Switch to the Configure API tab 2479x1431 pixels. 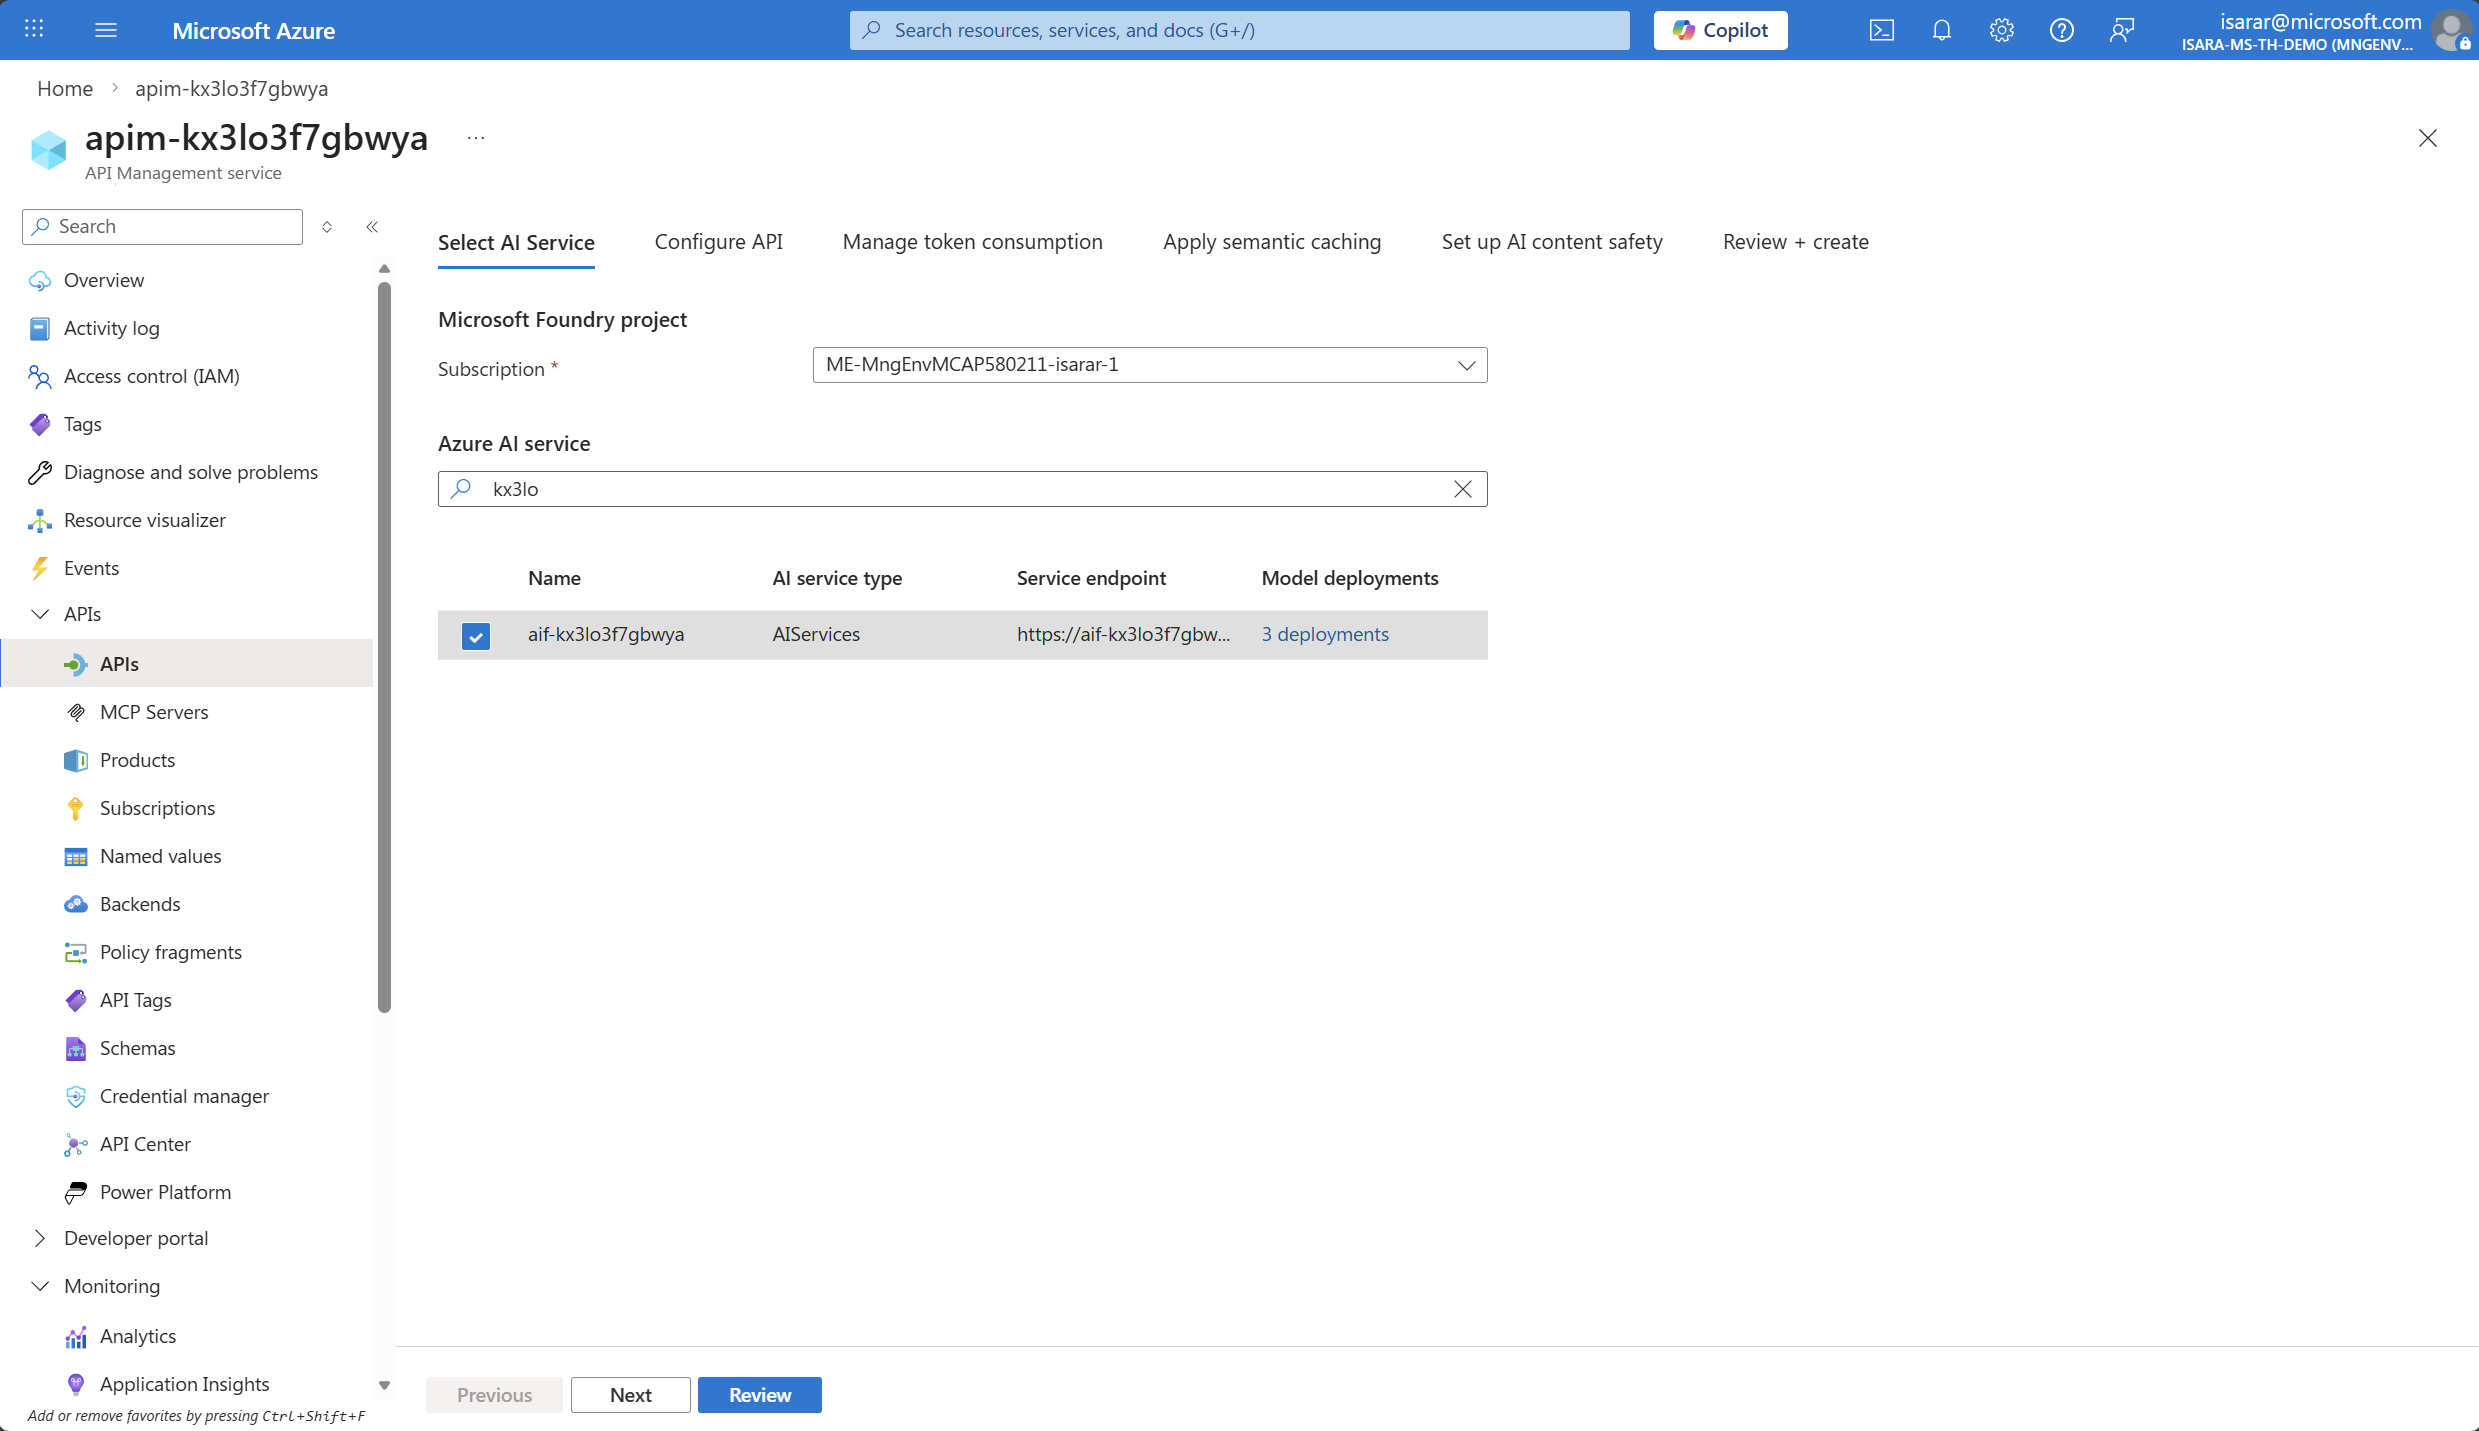(718, 242)
